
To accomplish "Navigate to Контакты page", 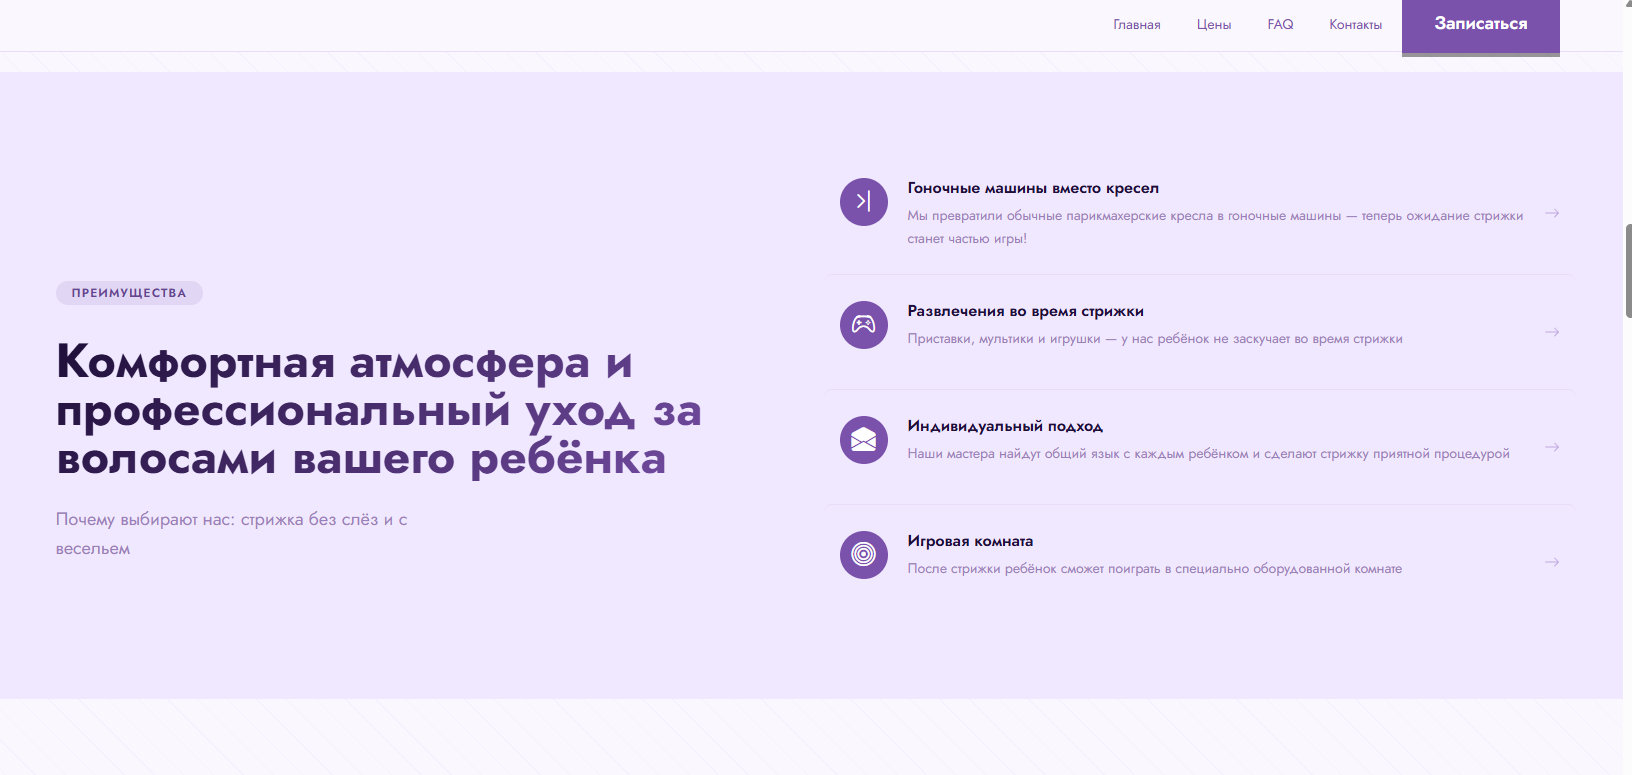I will 1355,25.
